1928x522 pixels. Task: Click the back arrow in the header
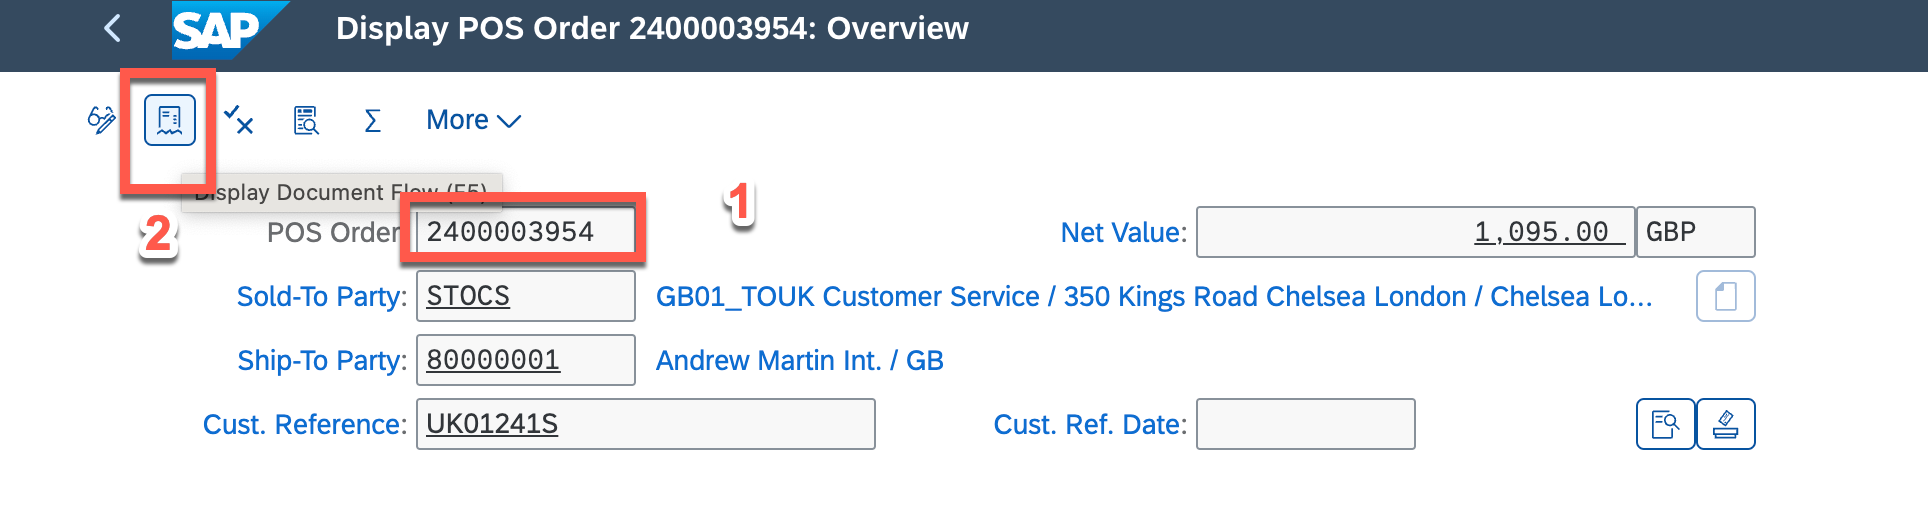click(113, 28)
